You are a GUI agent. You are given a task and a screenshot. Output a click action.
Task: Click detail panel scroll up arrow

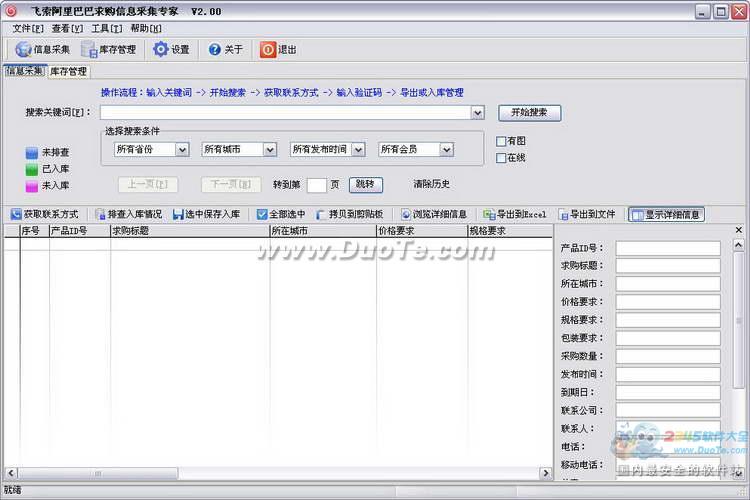[x=739, y=245]
